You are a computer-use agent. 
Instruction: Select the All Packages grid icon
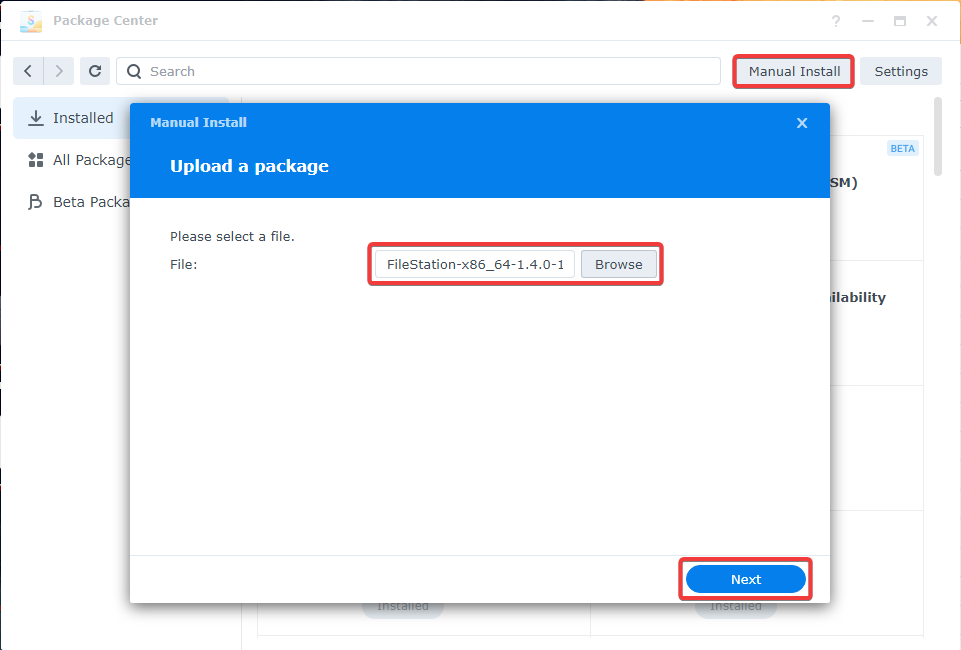coord(36,160)
